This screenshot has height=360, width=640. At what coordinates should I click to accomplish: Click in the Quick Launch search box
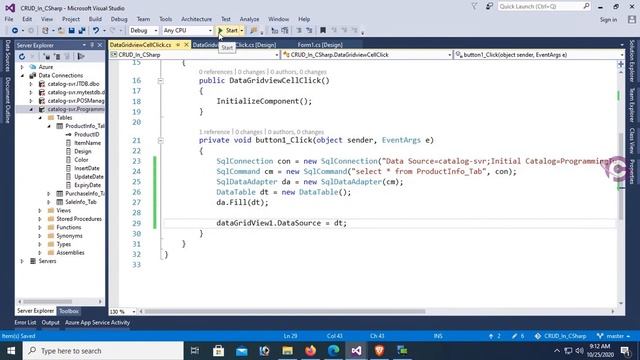coord(541,7)
